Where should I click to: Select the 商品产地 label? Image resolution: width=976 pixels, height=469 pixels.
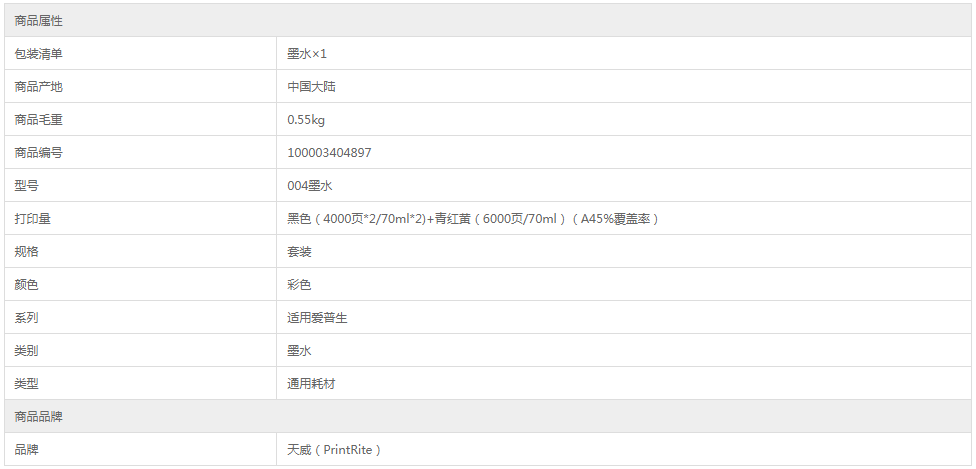(39, 87)
